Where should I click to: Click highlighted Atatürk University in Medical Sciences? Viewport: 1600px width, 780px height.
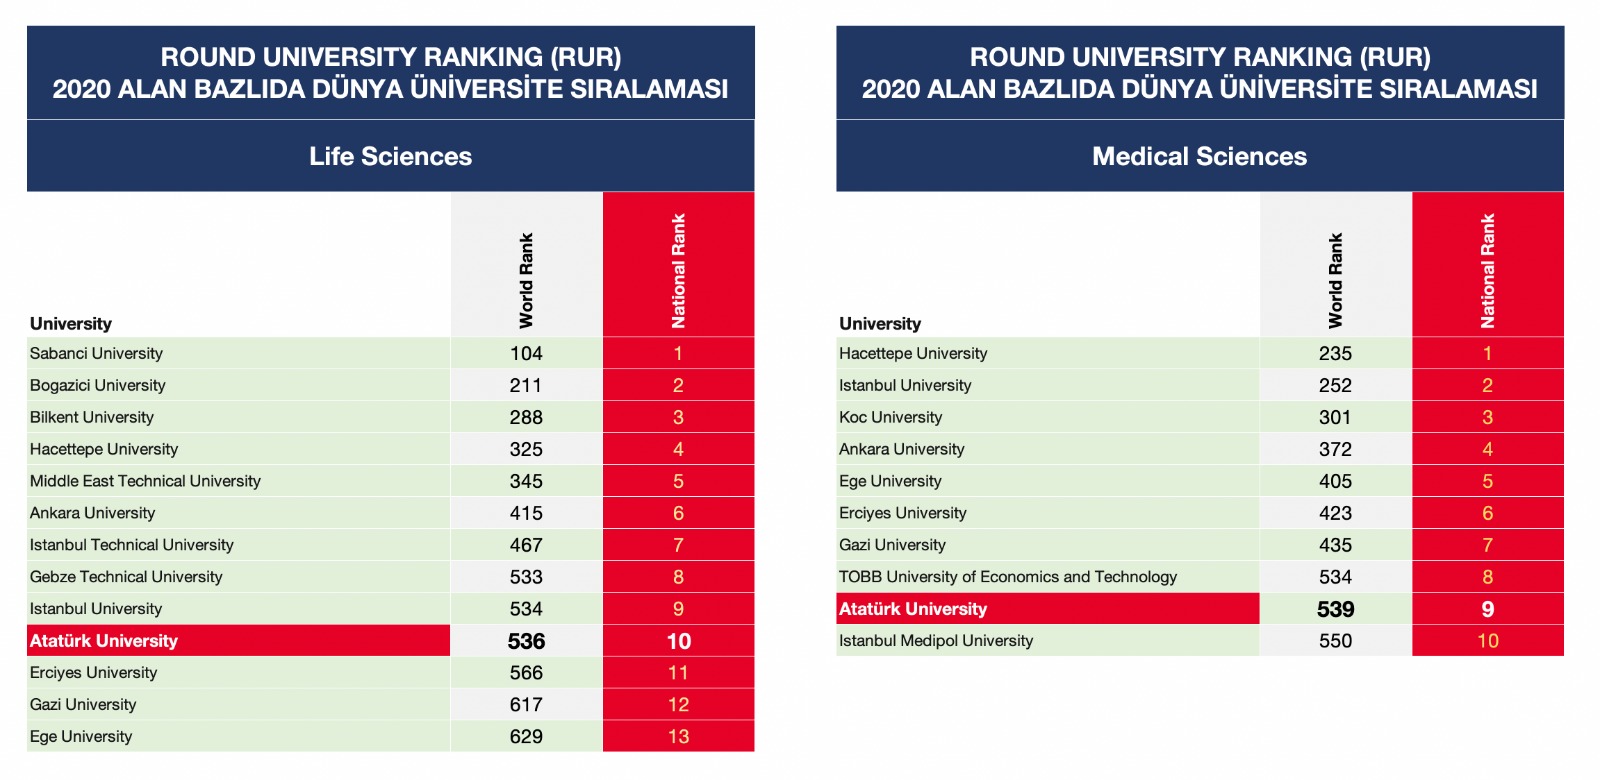(x=913, y=609)
